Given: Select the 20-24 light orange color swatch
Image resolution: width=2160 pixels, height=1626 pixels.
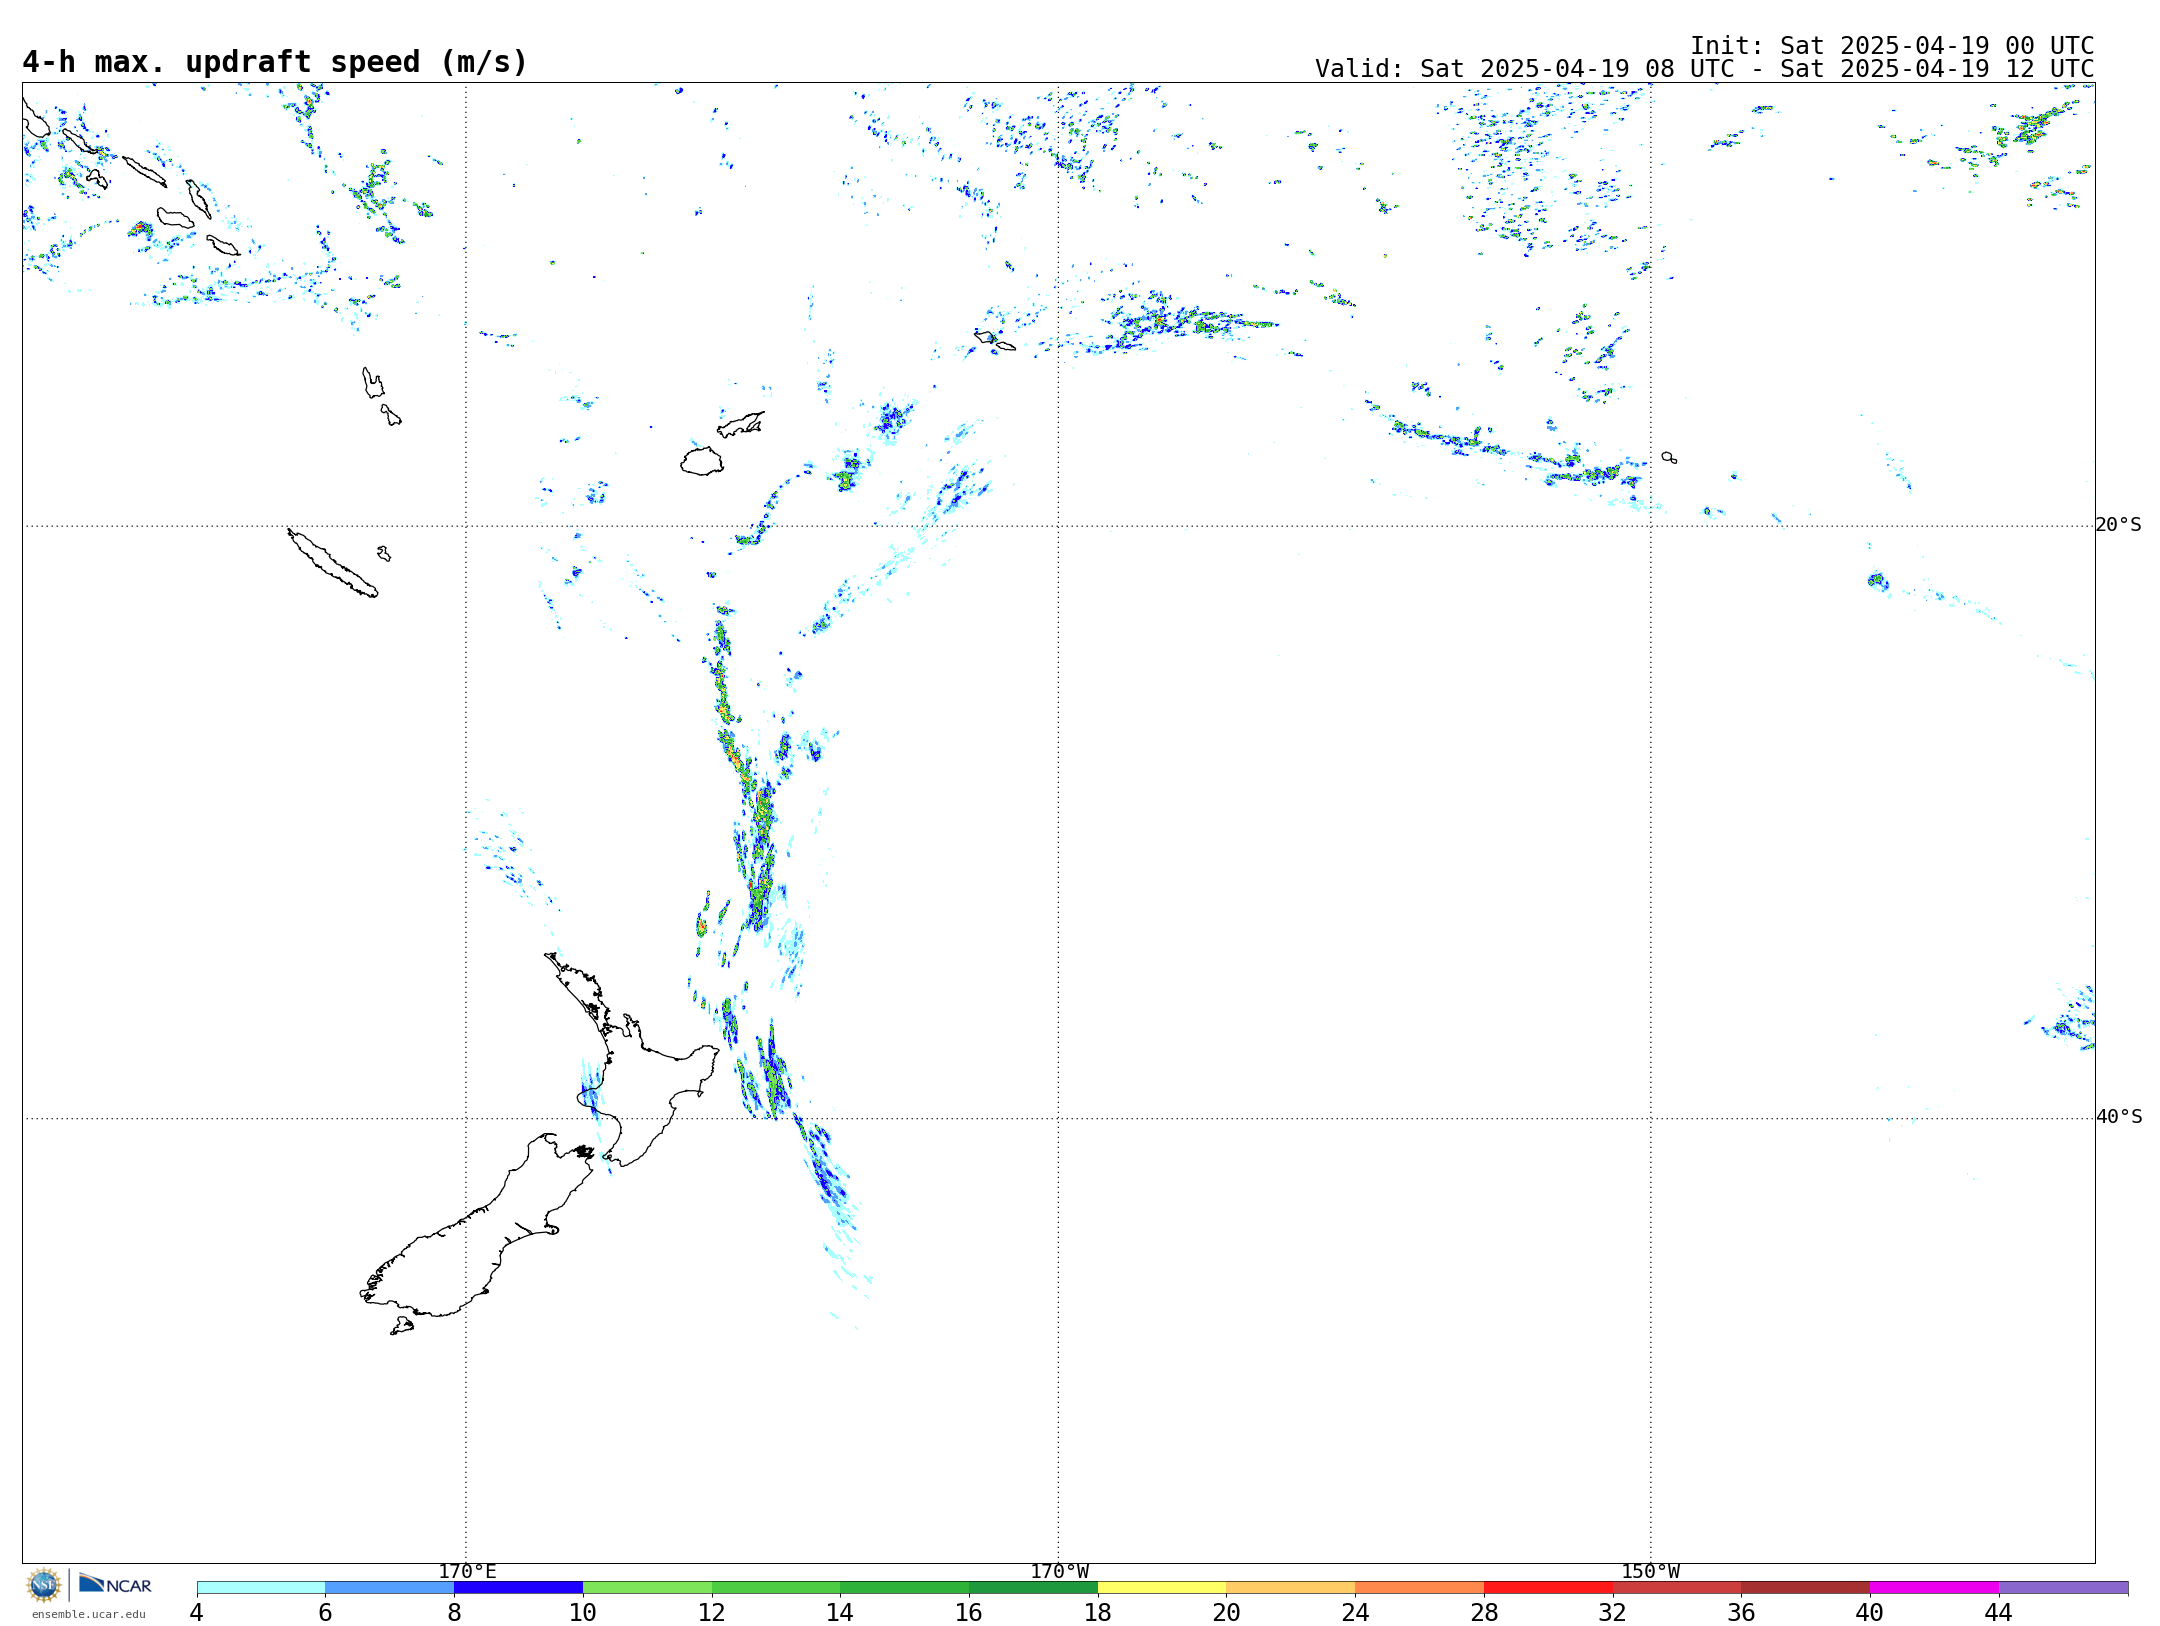Looking at the screenshot, I should coord(1291,1587).
